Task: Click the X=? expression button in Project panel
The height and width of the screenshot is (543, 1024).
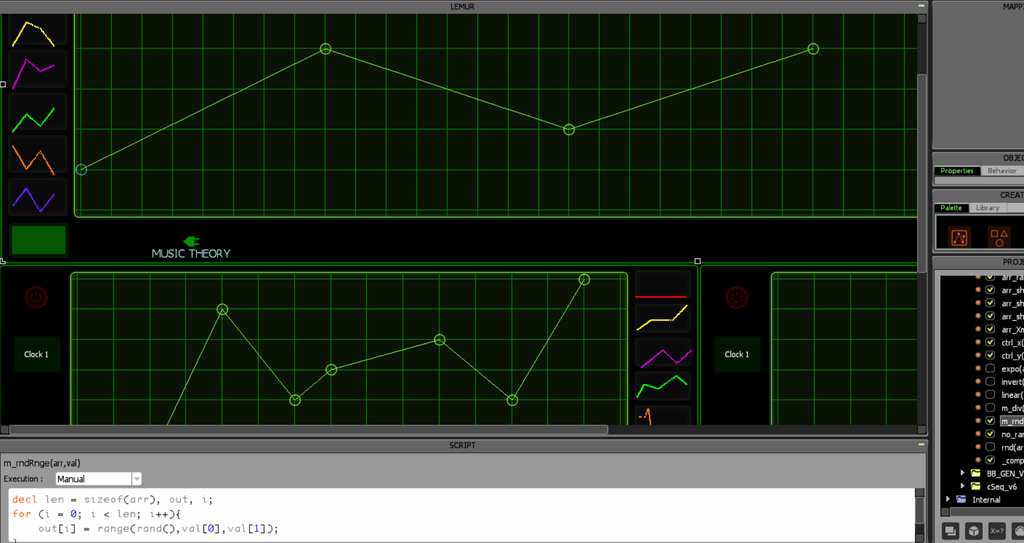Action: [997, 531]
